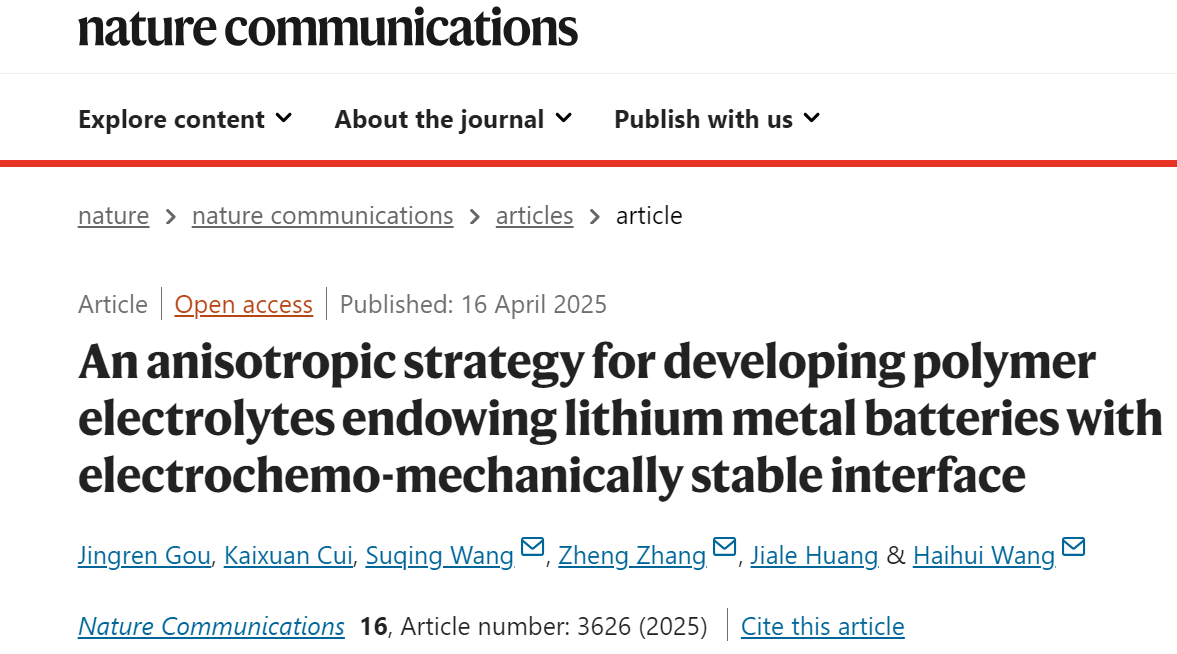Go to the nature breadcrumb link
Screen dimensions: 1177x654
pyautogui.click(x=113, y=216)
